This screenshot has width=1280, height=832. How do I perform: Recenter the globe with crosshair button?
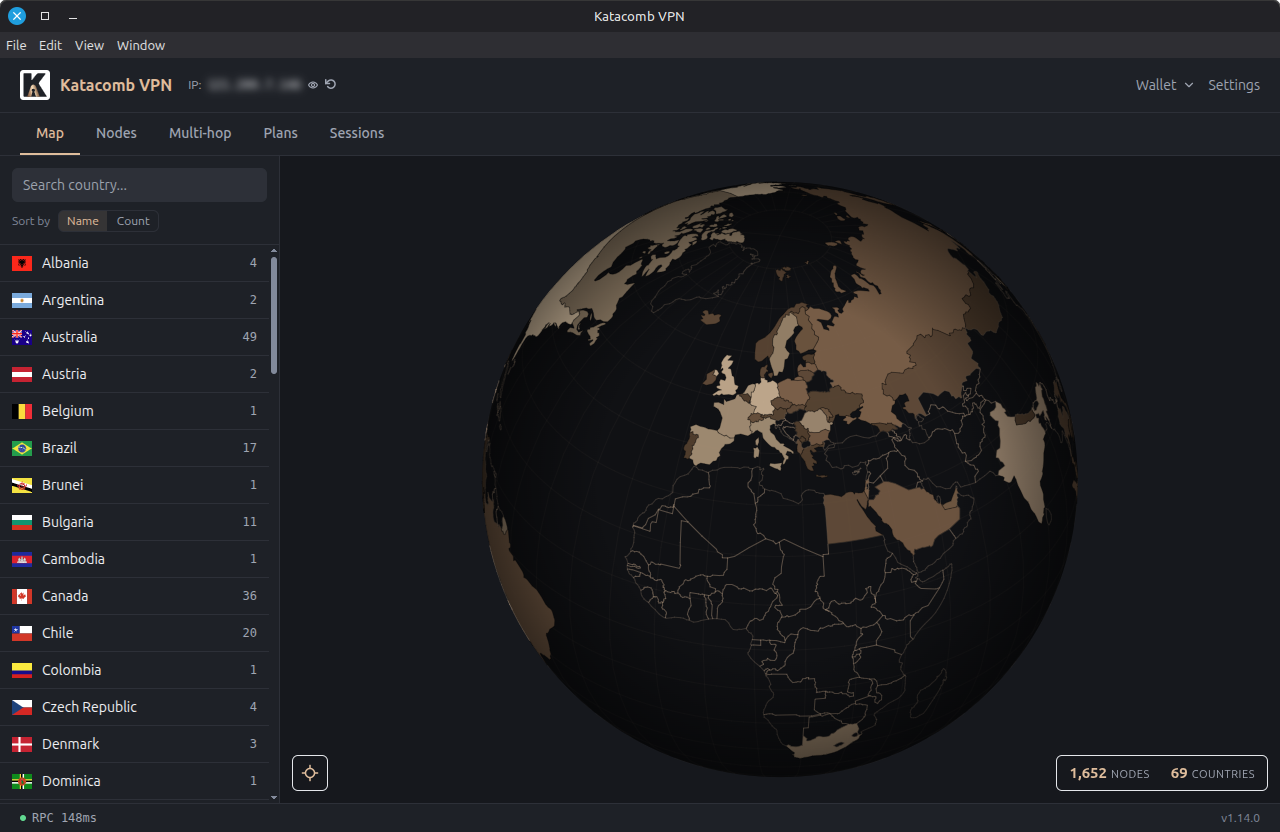(x=310, y=773)
